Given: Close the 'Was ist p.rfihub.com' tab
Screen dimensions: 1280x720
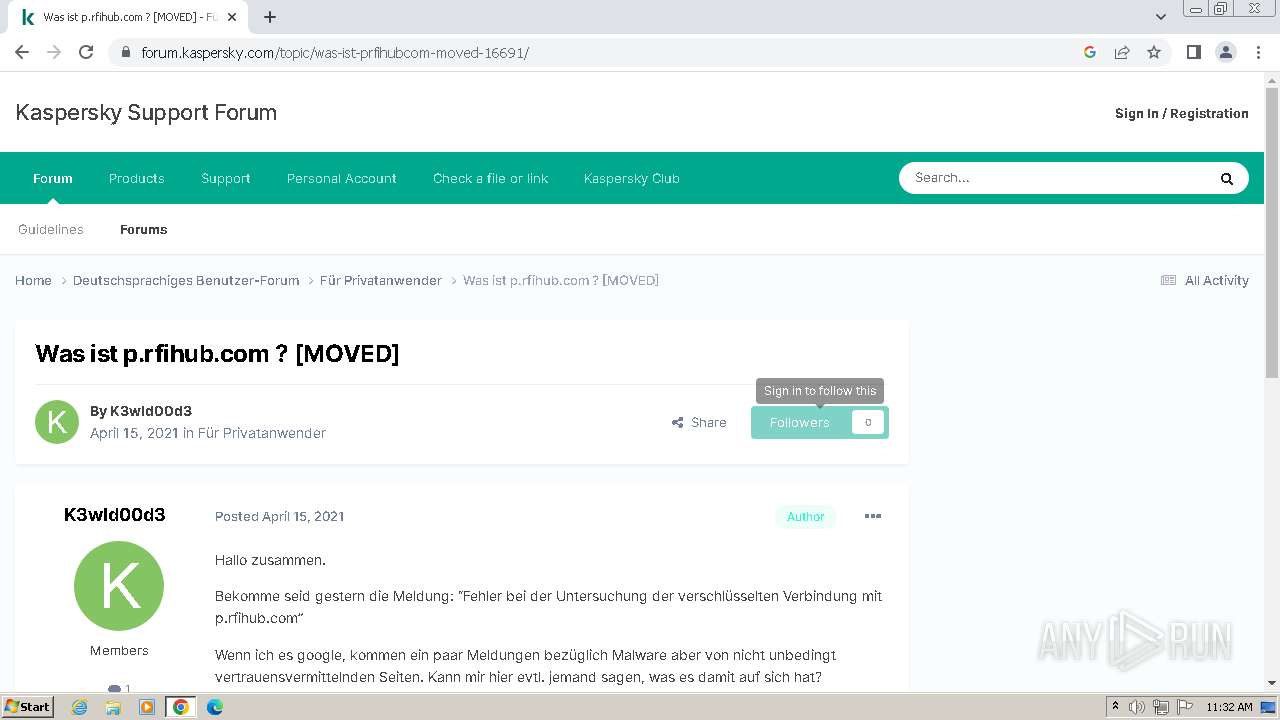Looking at the screenshot, I should tap(233, 17).
